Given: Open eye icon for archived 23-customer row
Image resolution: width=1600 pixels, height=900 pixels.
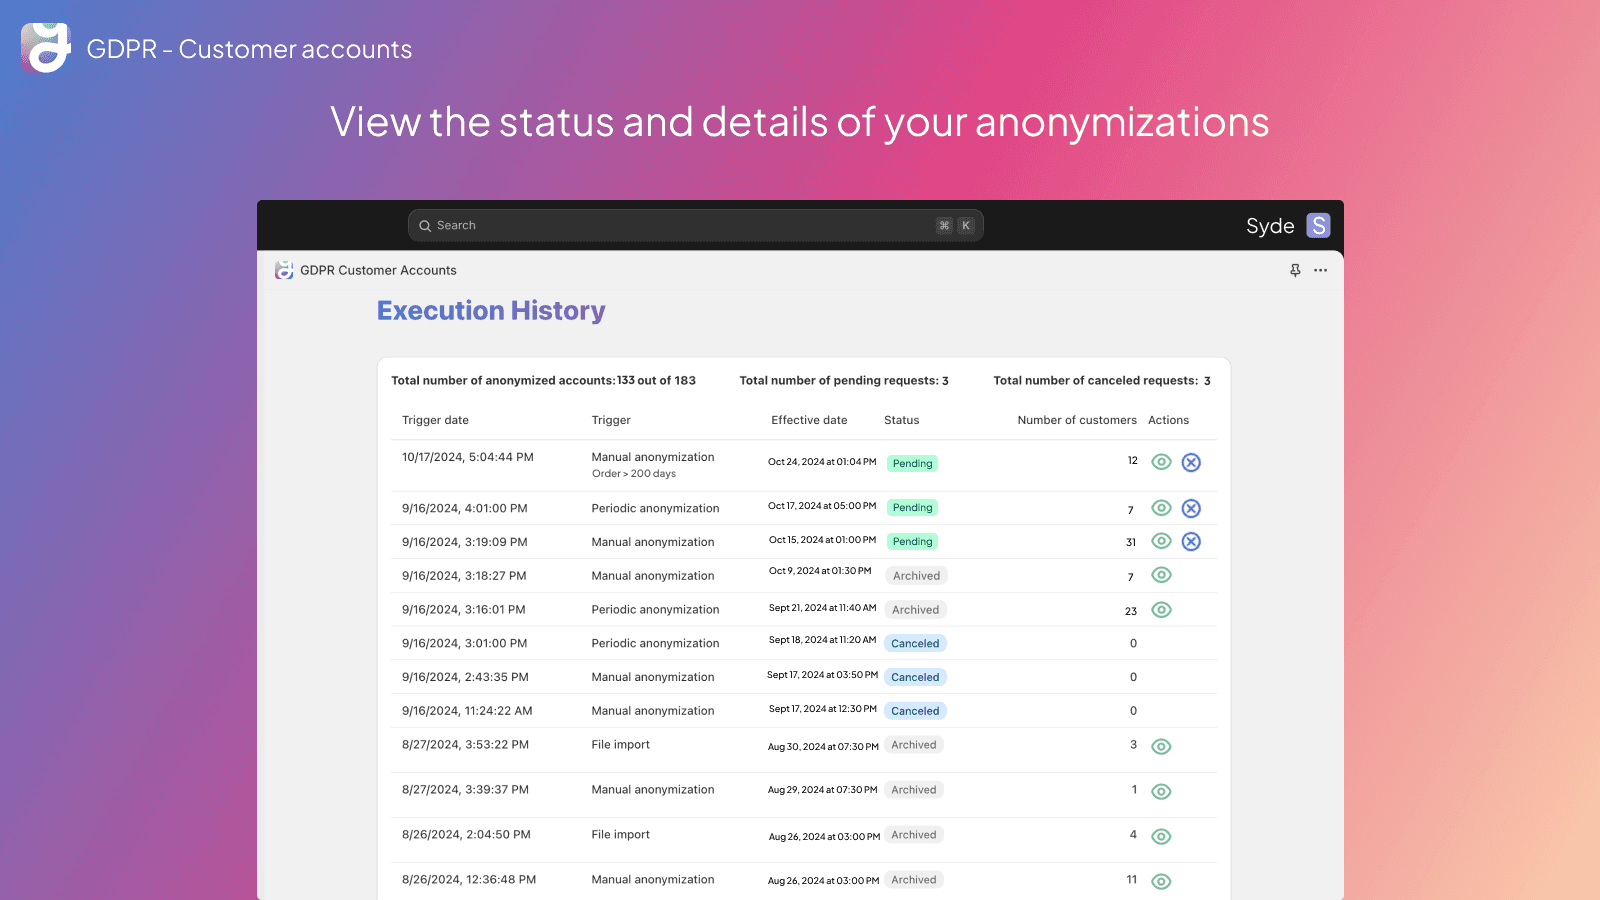Looking at the screenshot, I should click(1161, 610).
